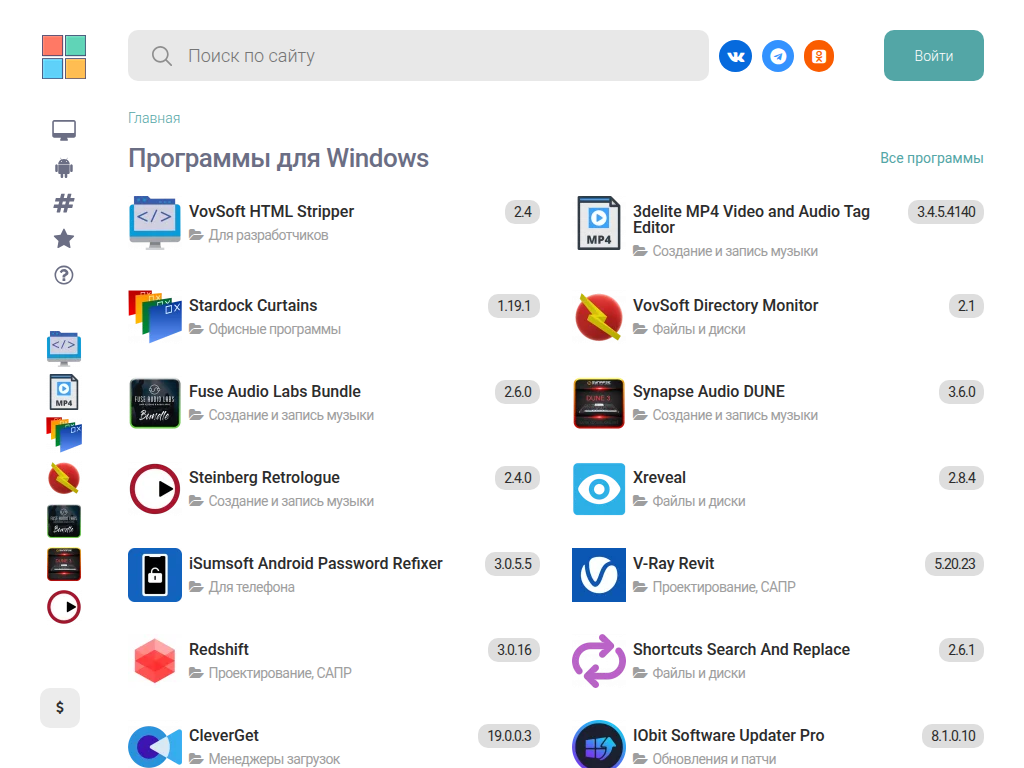Image resolution: width=1024 pixels, height=768 pixels.
Task: Go to Главная breadcrumb link
Action: point(154,118)
